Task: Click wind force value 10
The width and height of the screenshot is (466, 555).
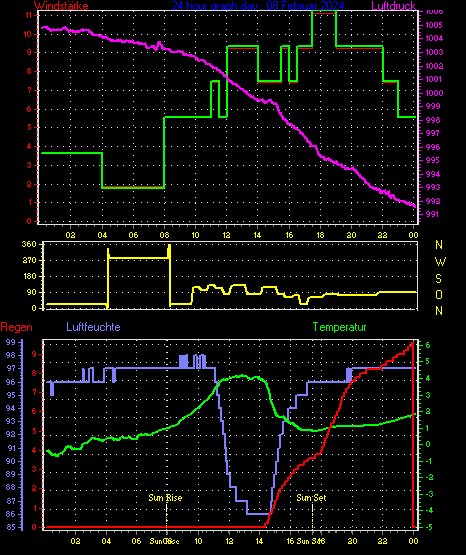Action: click(x=28, y=34)
